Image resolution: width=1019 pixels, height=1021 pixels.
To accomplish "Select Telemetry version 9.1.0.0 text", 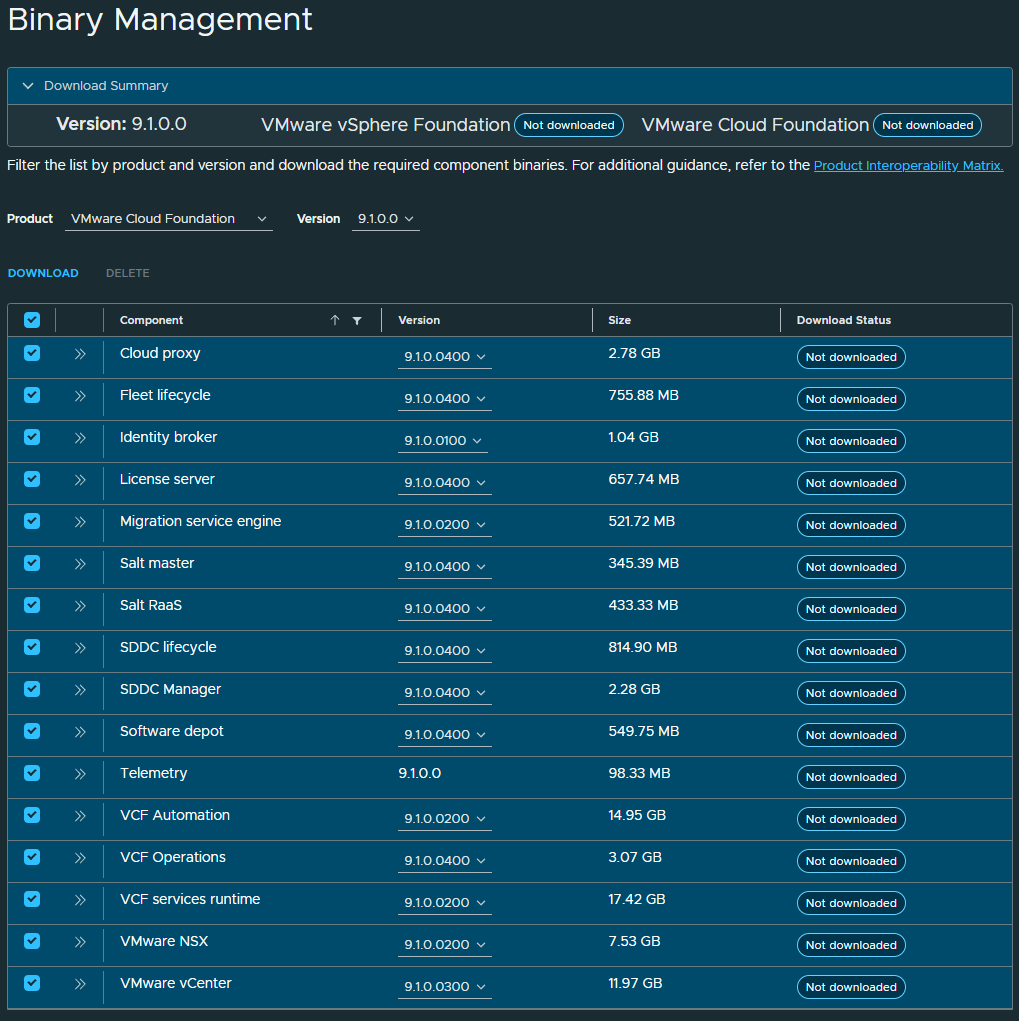I will tap(419, 774).
